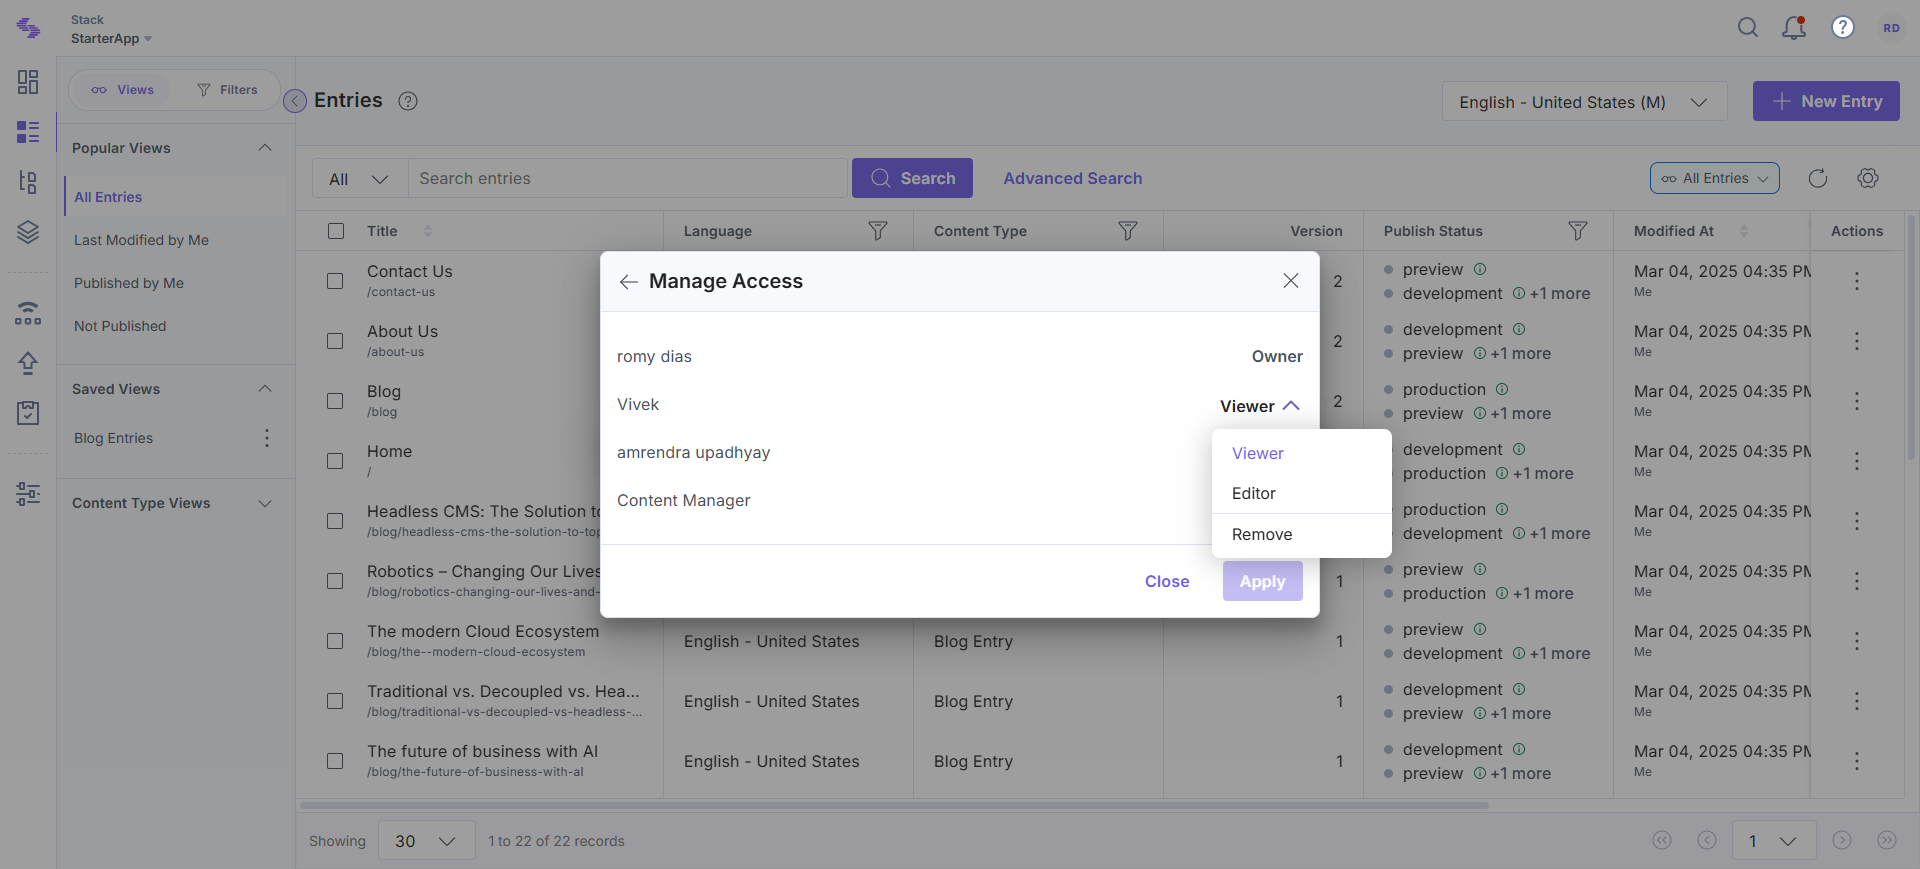This screenshot has width=1920, height=869.
Task: Go back using Manage Access arrow
Action: point(628,282)
